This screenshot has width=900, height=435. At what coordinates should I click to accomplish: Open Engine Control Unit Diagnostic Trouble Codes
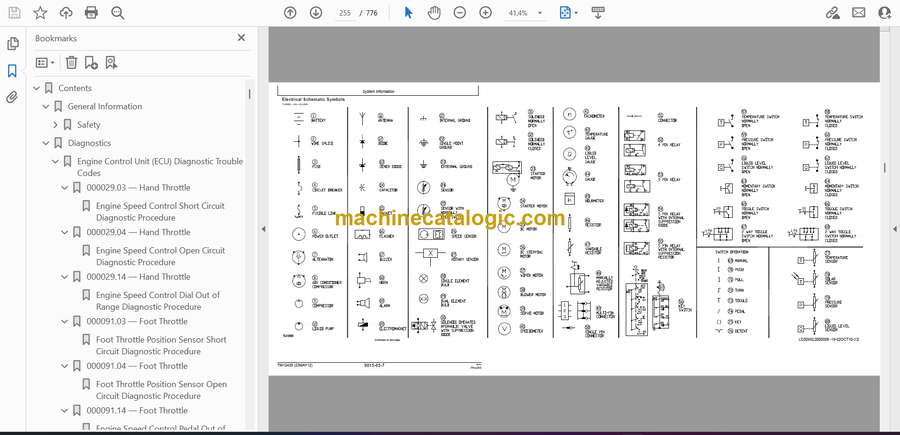(160, 167)
